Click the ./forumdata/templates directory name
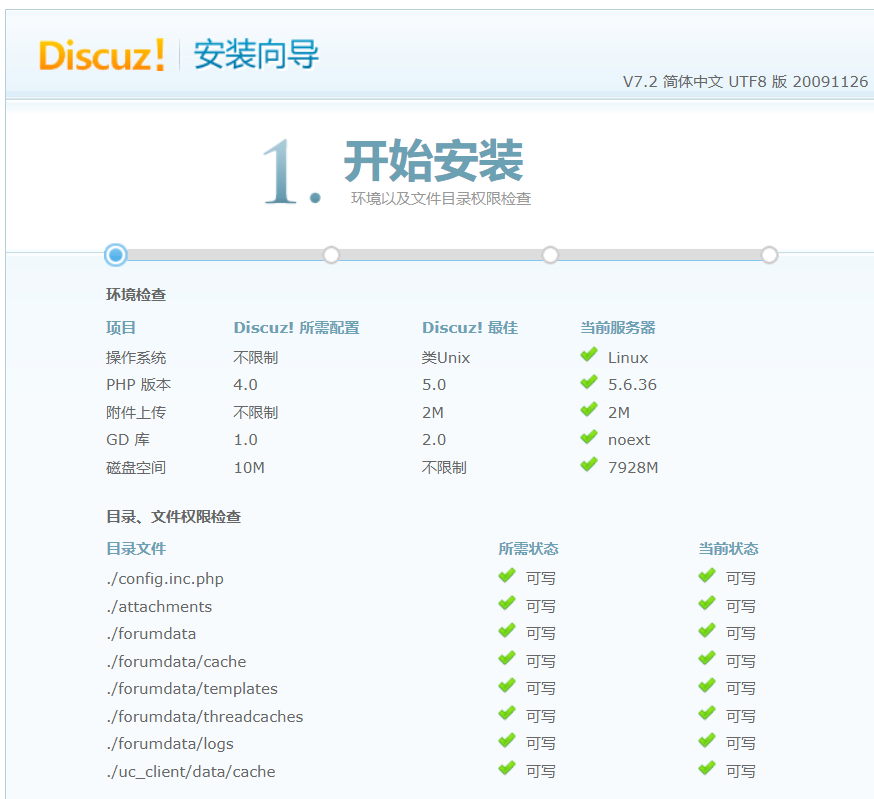Image resolution: width=874 pixels, height=799 pixels. click(x=192, y=689)
